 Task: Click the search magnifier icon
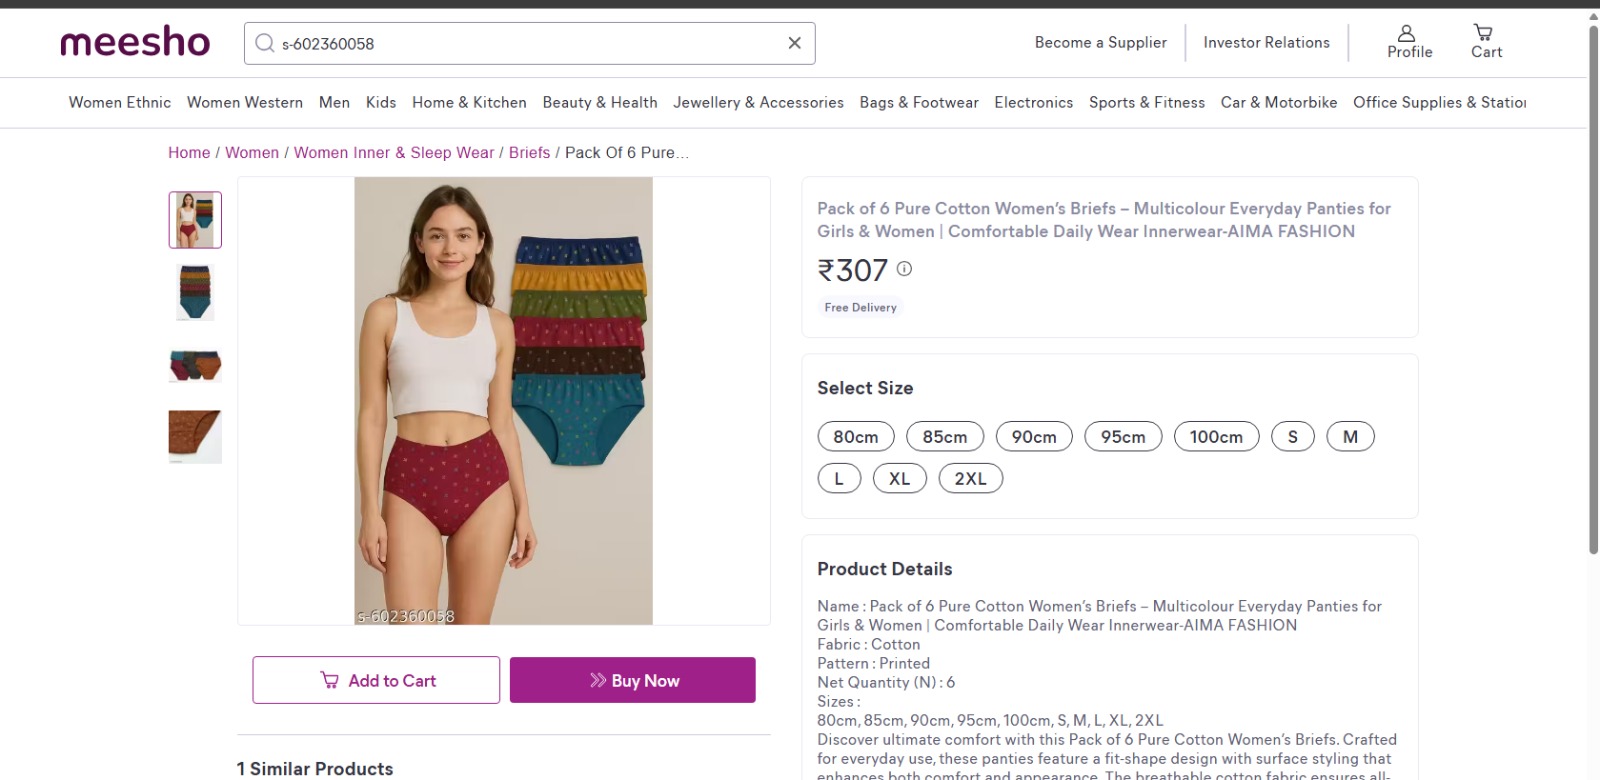[x=265, y=43]
